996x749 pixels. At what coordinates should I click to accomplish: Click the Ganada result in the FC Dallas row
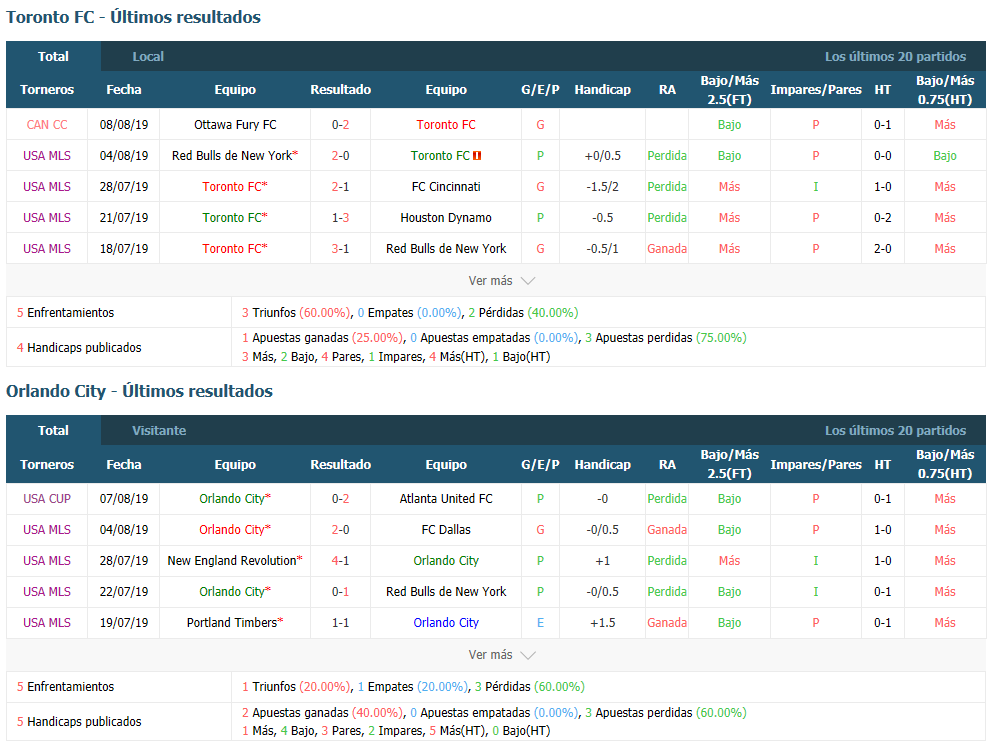click(667, 530)
